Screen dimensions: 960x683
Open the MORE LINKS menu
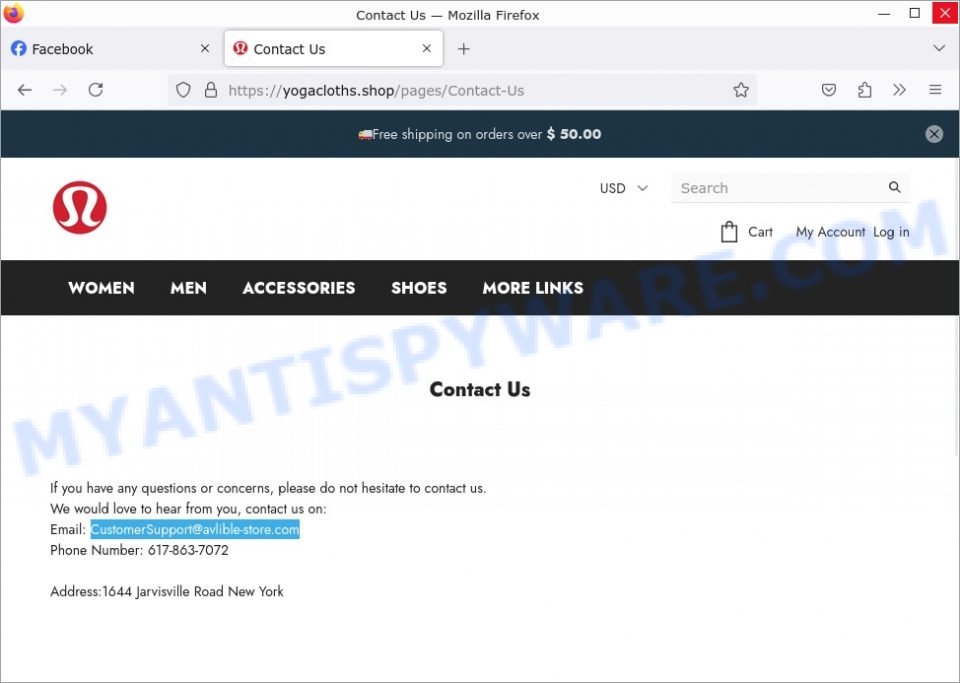click(x=533, y=288)
